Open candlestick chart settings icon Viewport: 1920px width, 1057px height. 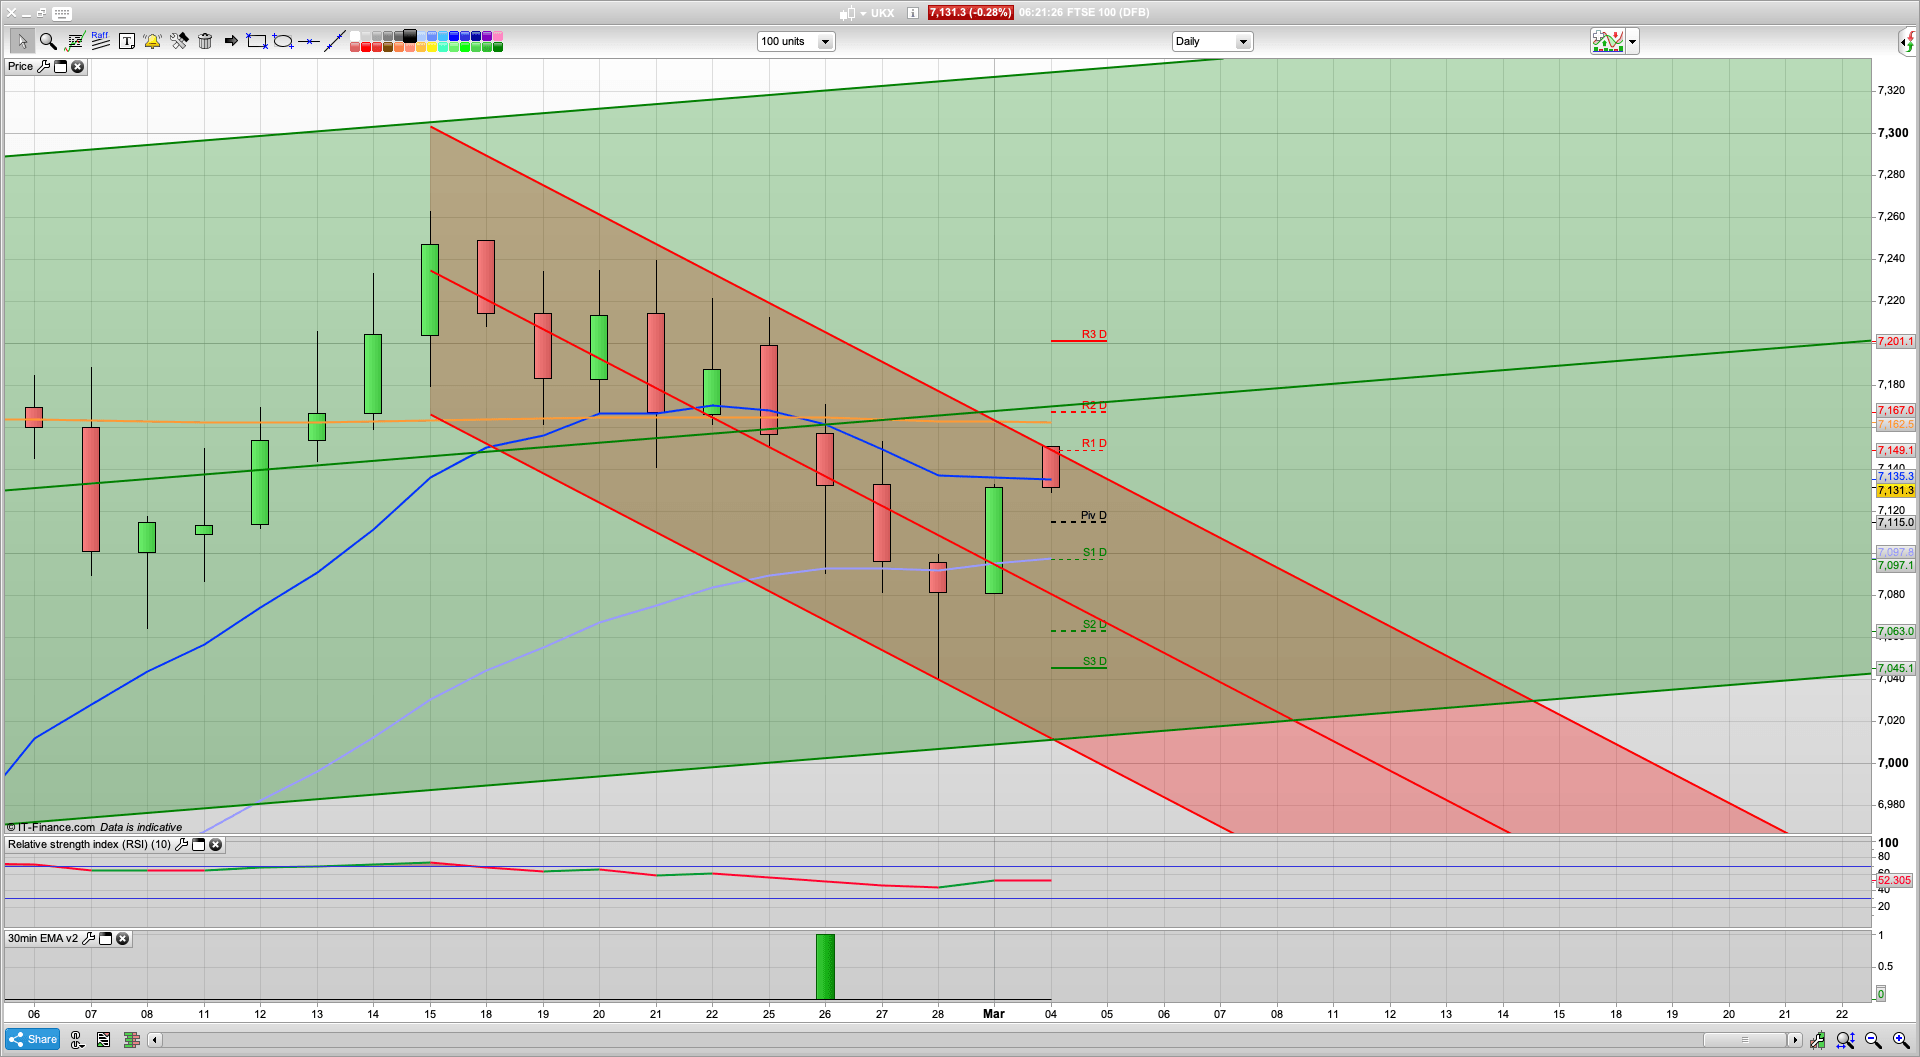point(1817,1040)
